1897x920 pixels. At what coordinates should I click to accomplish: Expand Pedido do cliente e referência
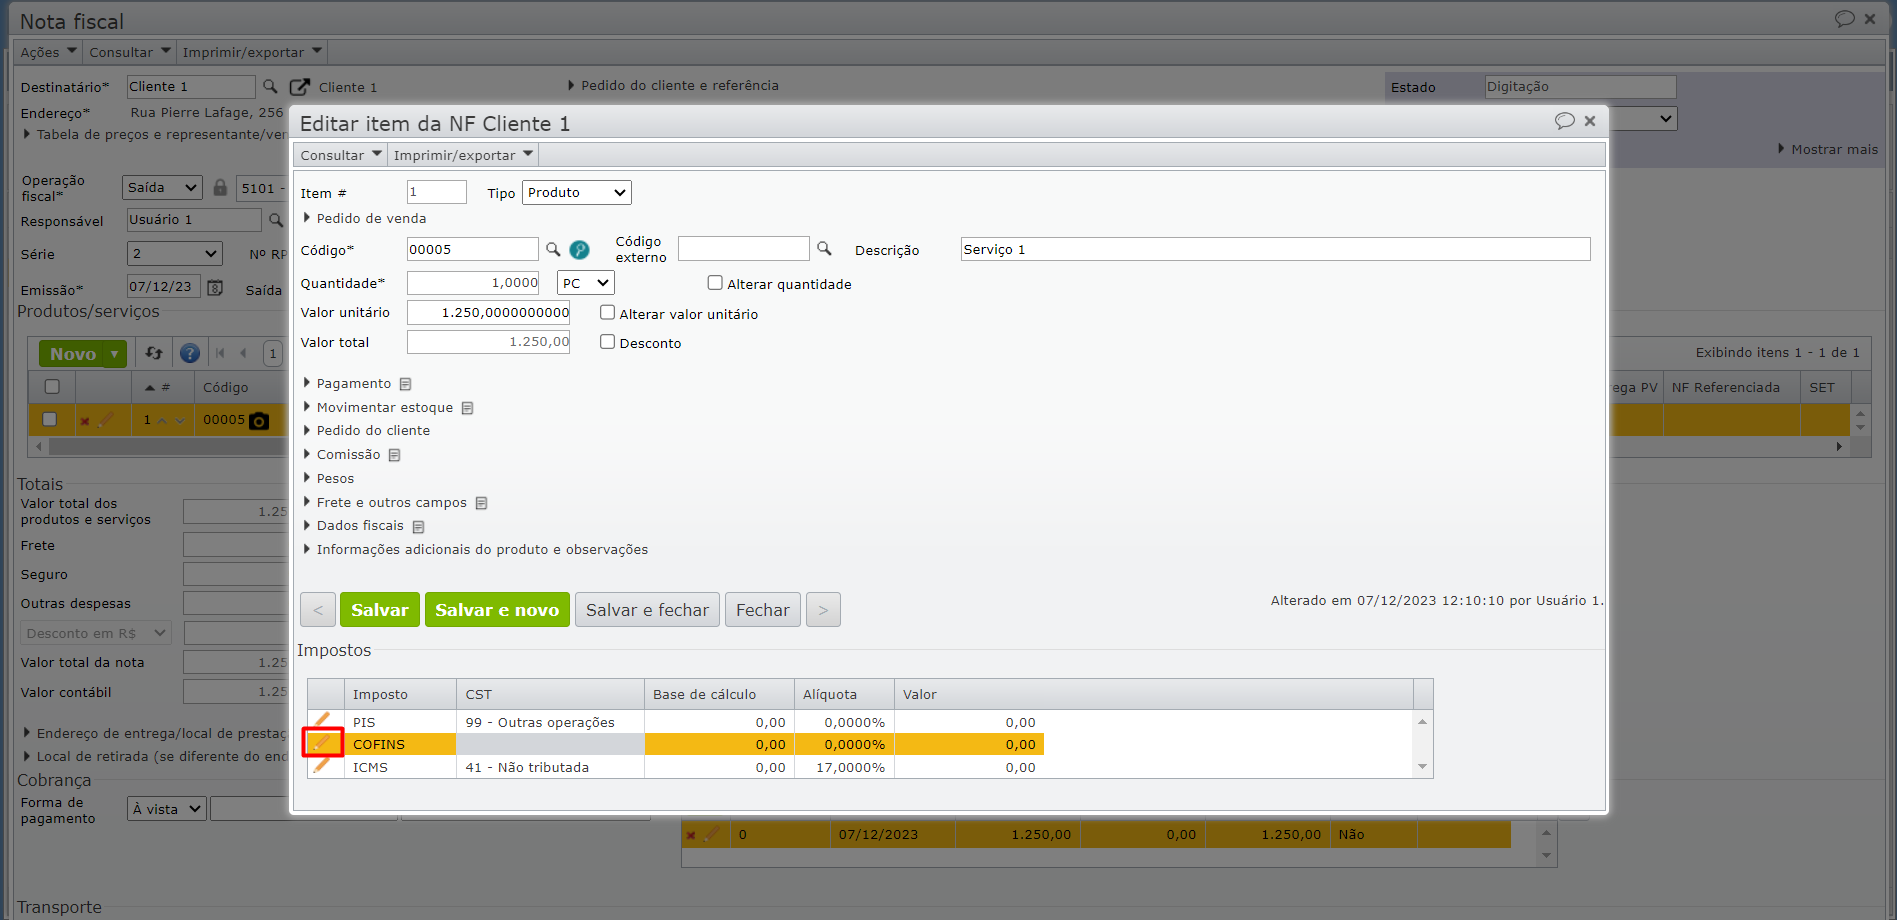[x=673, y=85]
